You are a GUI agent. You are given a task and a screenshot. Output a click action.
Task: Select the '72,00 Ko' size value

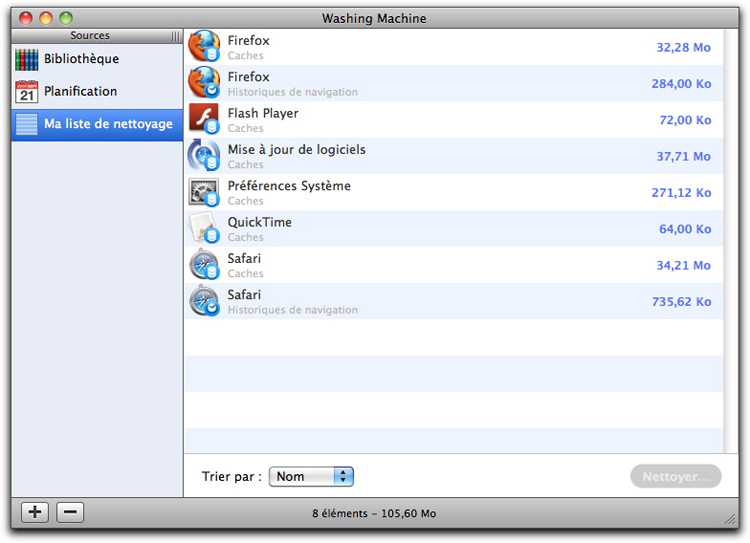pos(685,120)
